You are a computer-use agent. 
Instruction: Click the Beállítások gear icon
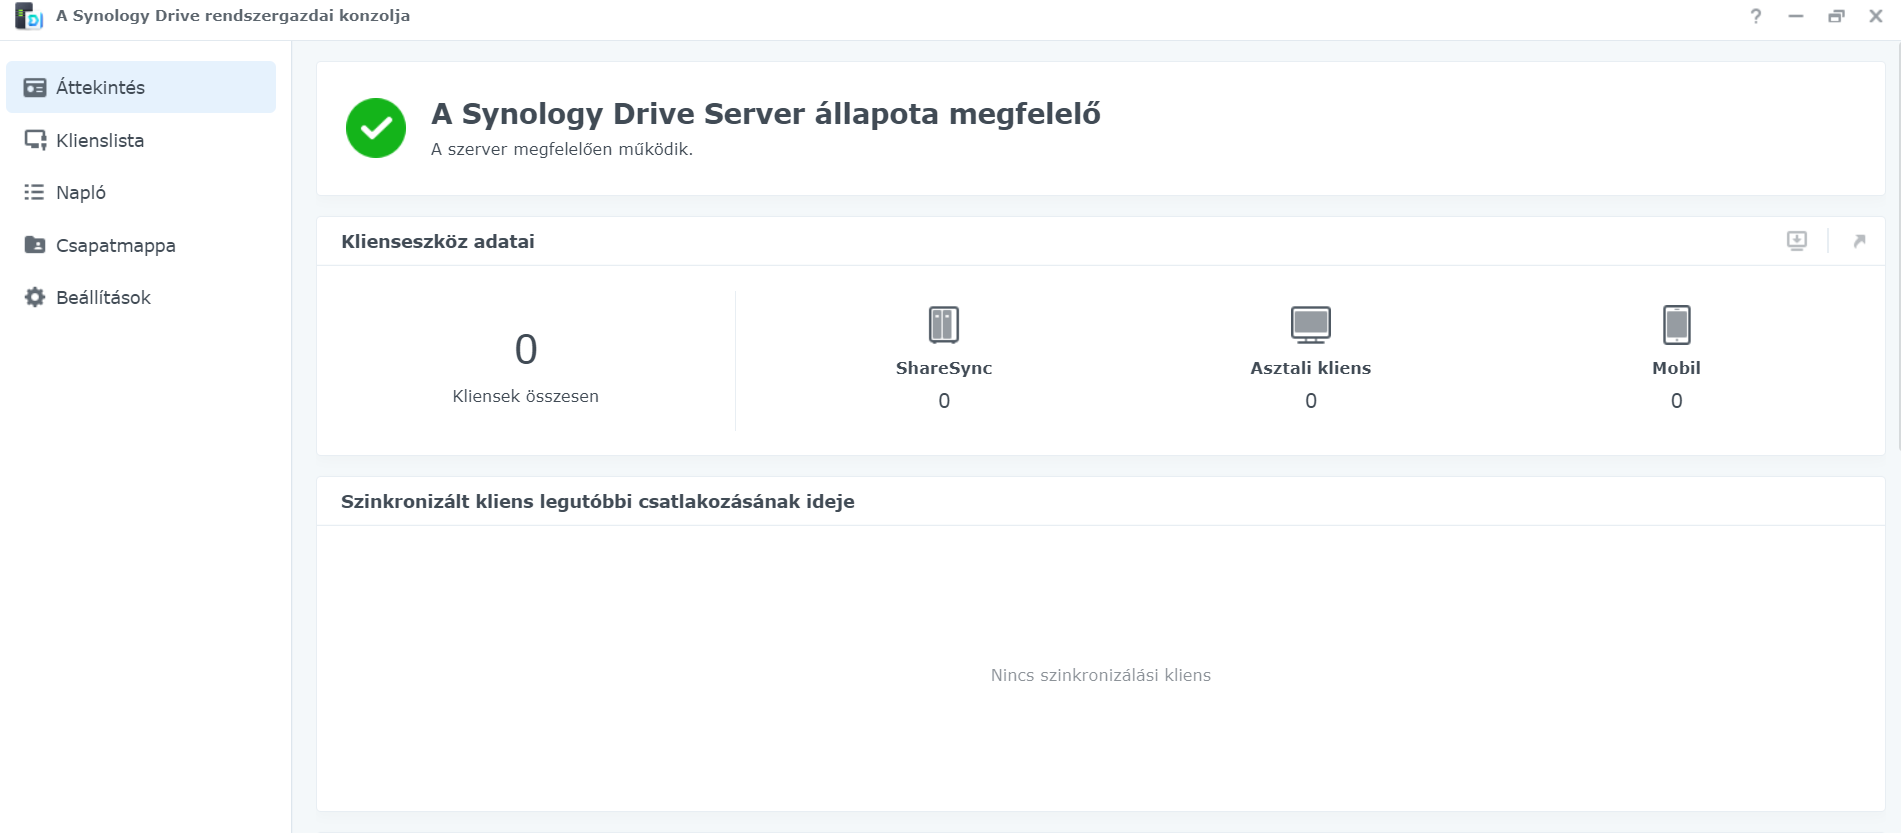[x=35, y=297]
